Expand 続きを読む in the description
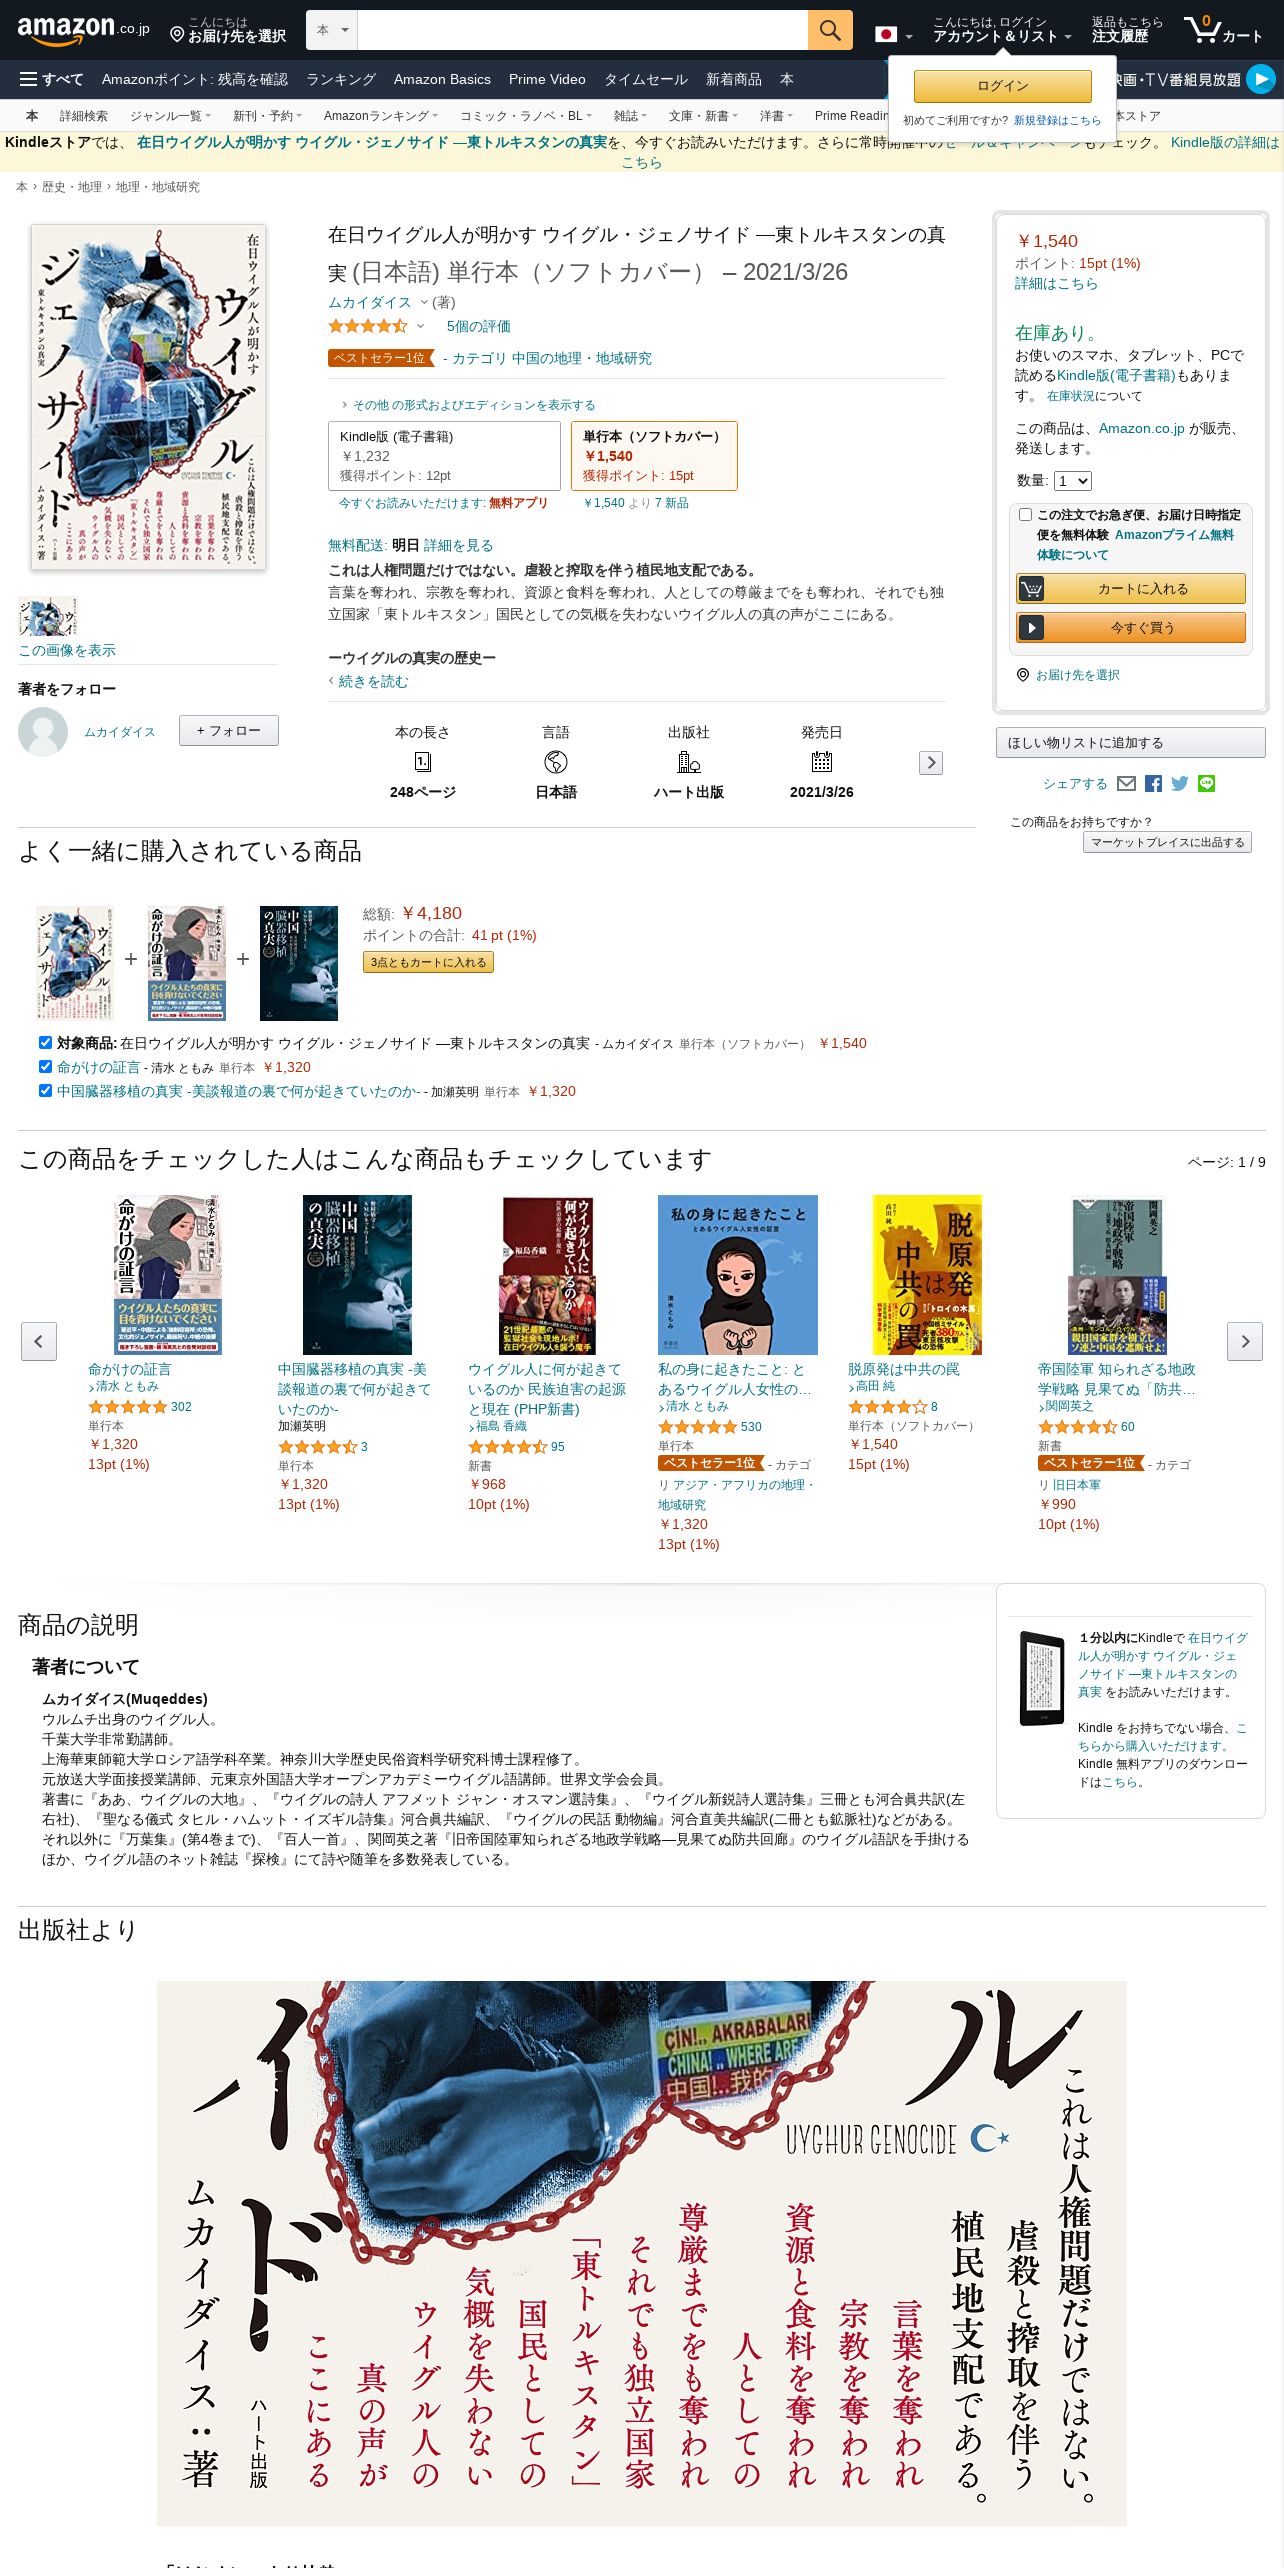Viewport: 1284px width, 2568px height. pos(373,681)
